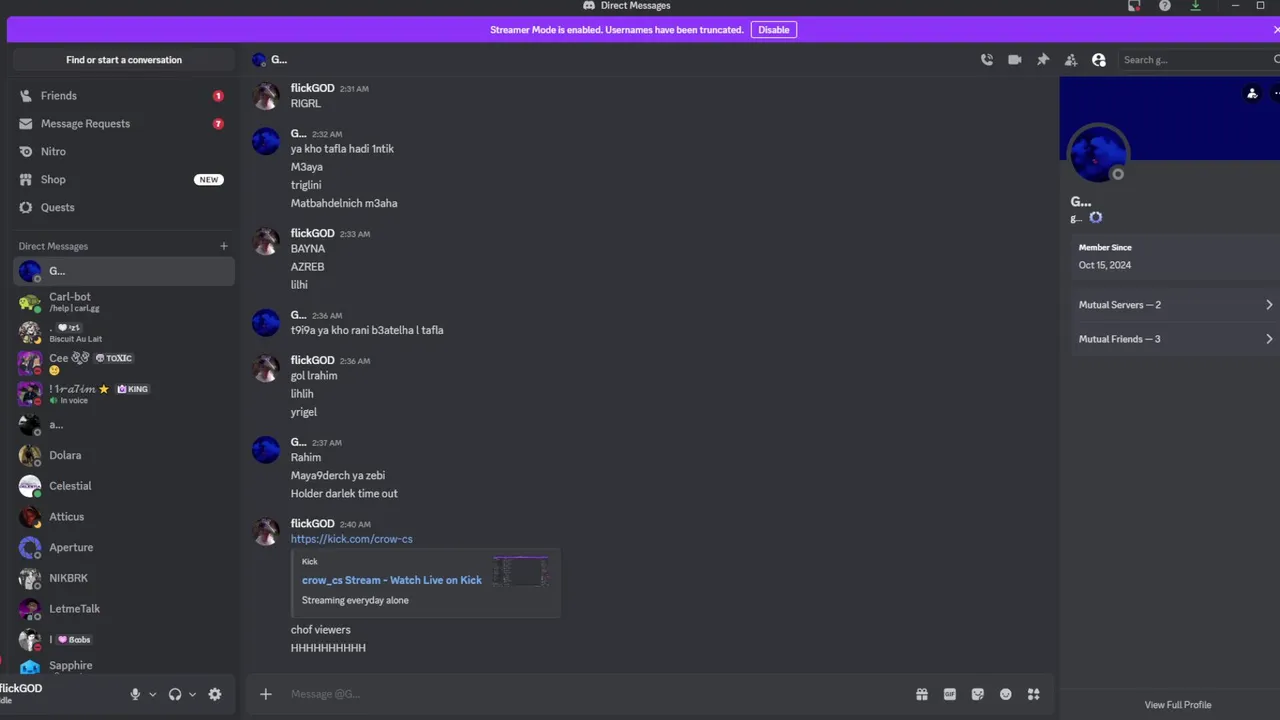Open the GIF picker
Image resolution: width=1280 pixels, height=720 pixels.
coord(950,694)
